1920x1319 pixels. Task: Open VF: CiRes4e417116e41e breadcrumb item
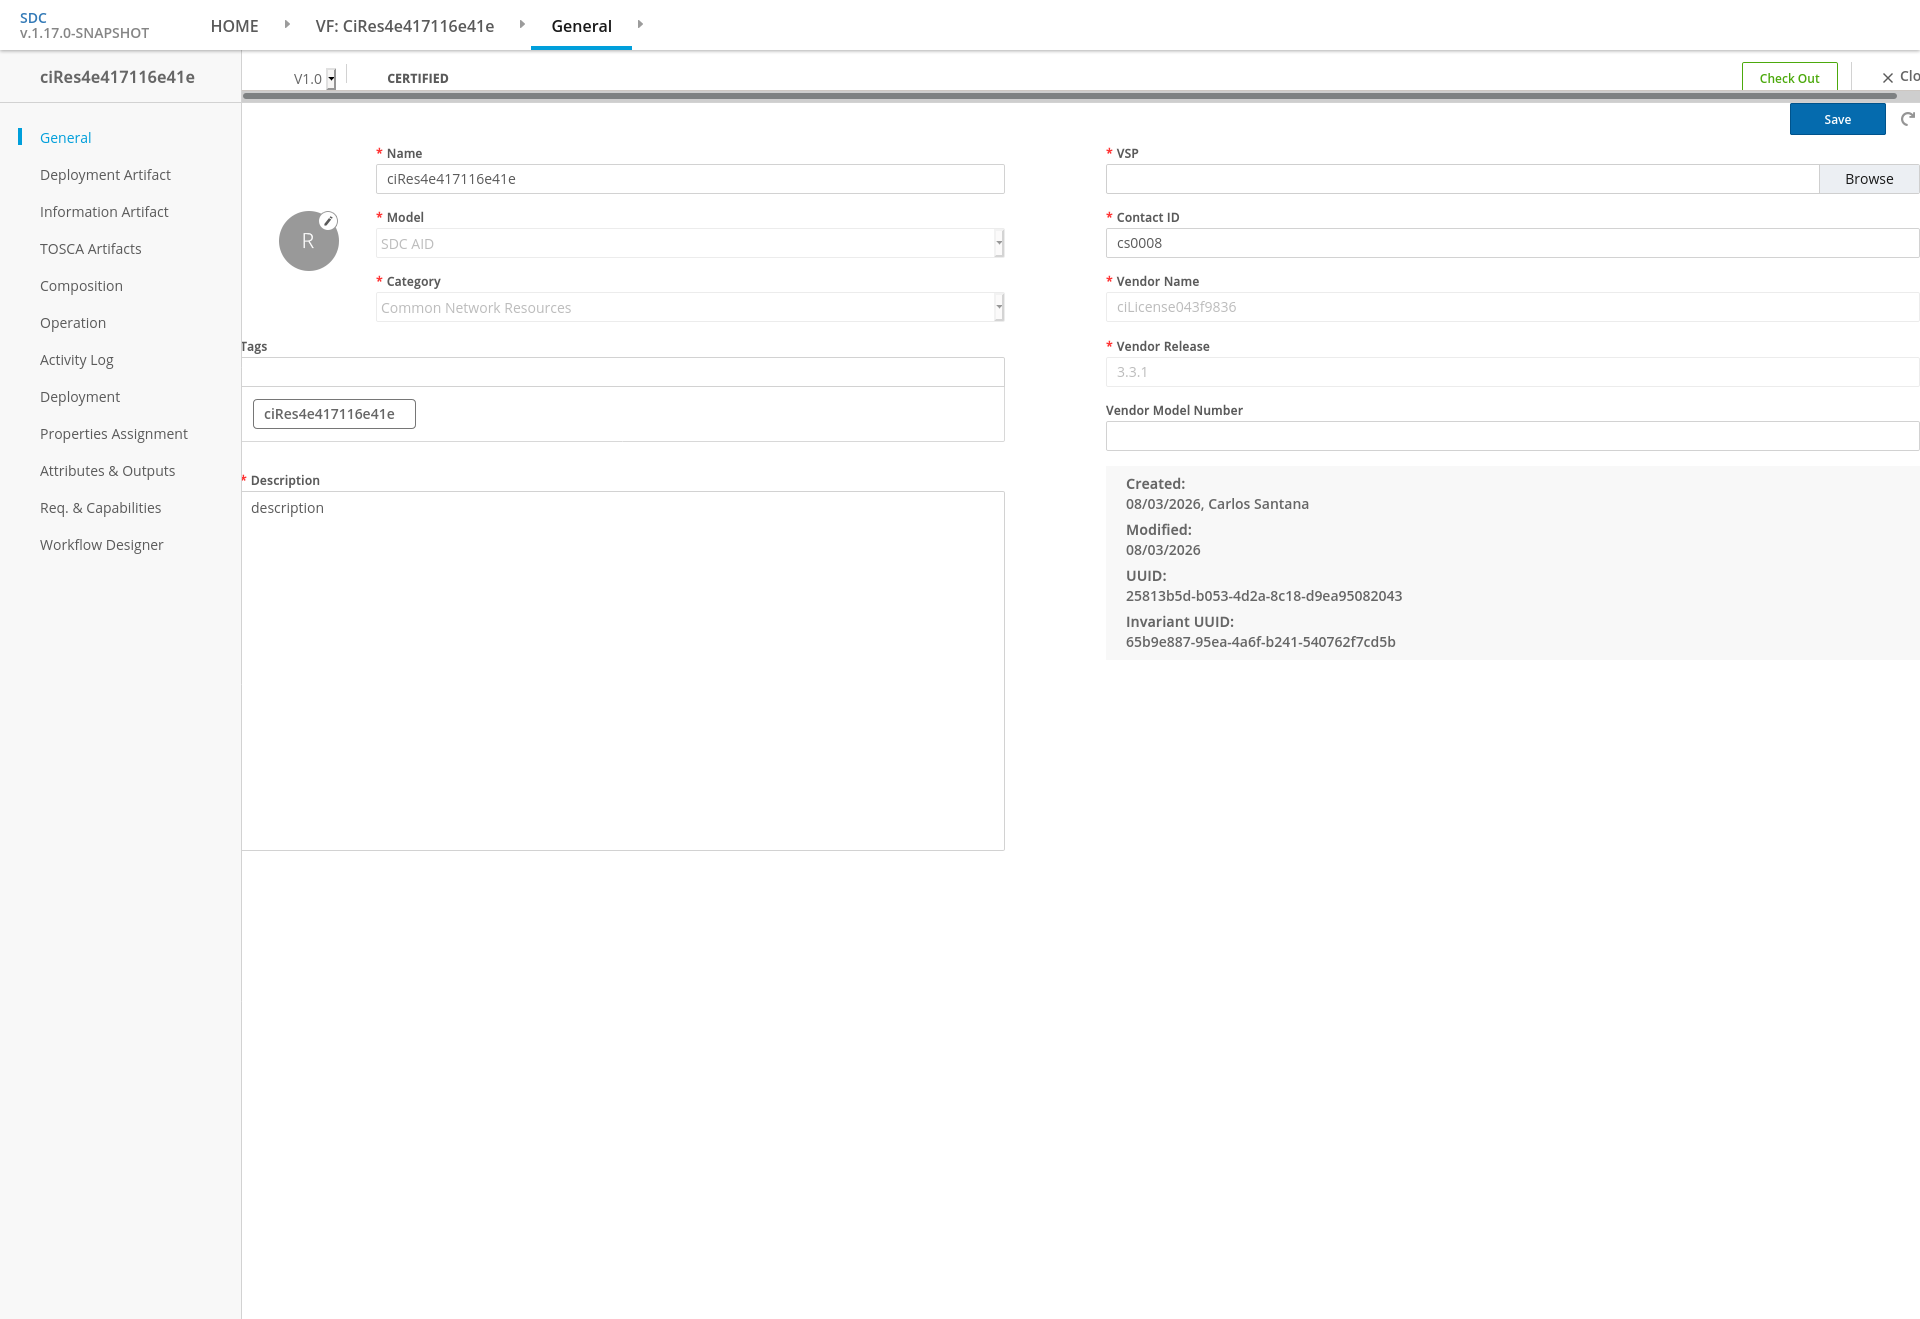404,26
